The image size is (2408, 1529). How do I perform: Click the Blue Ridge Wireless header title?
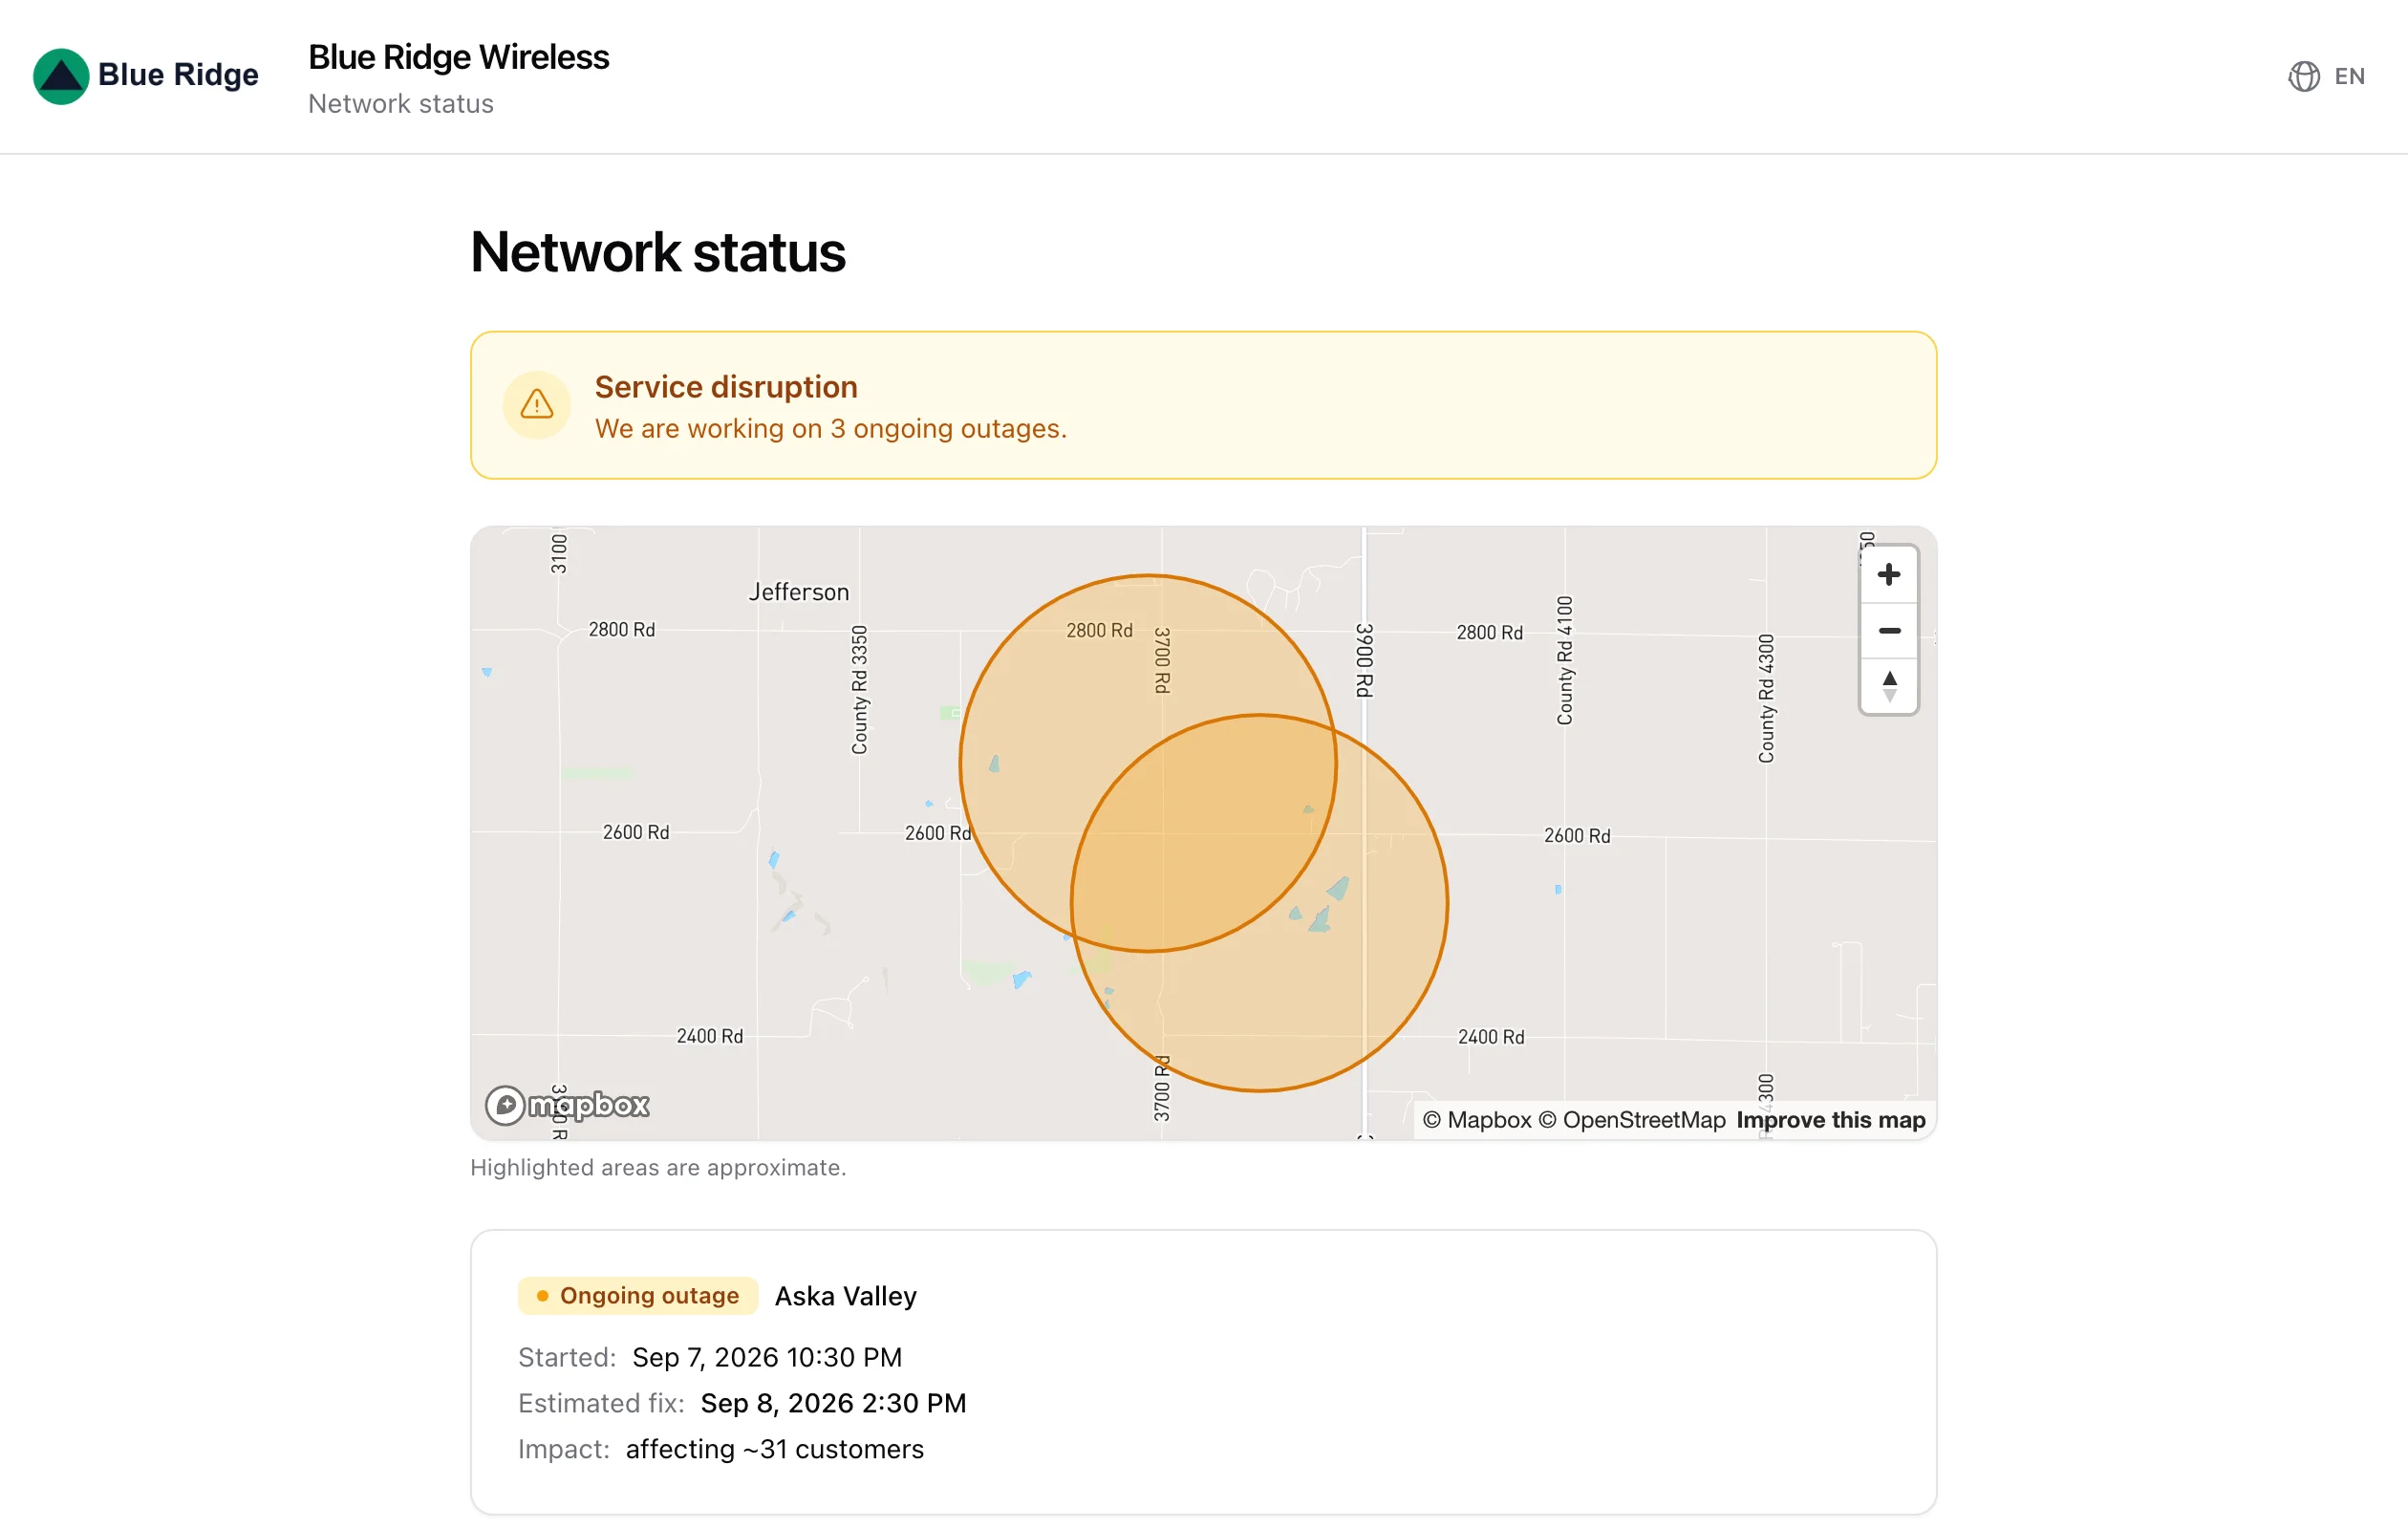click(x=458, y=57)
